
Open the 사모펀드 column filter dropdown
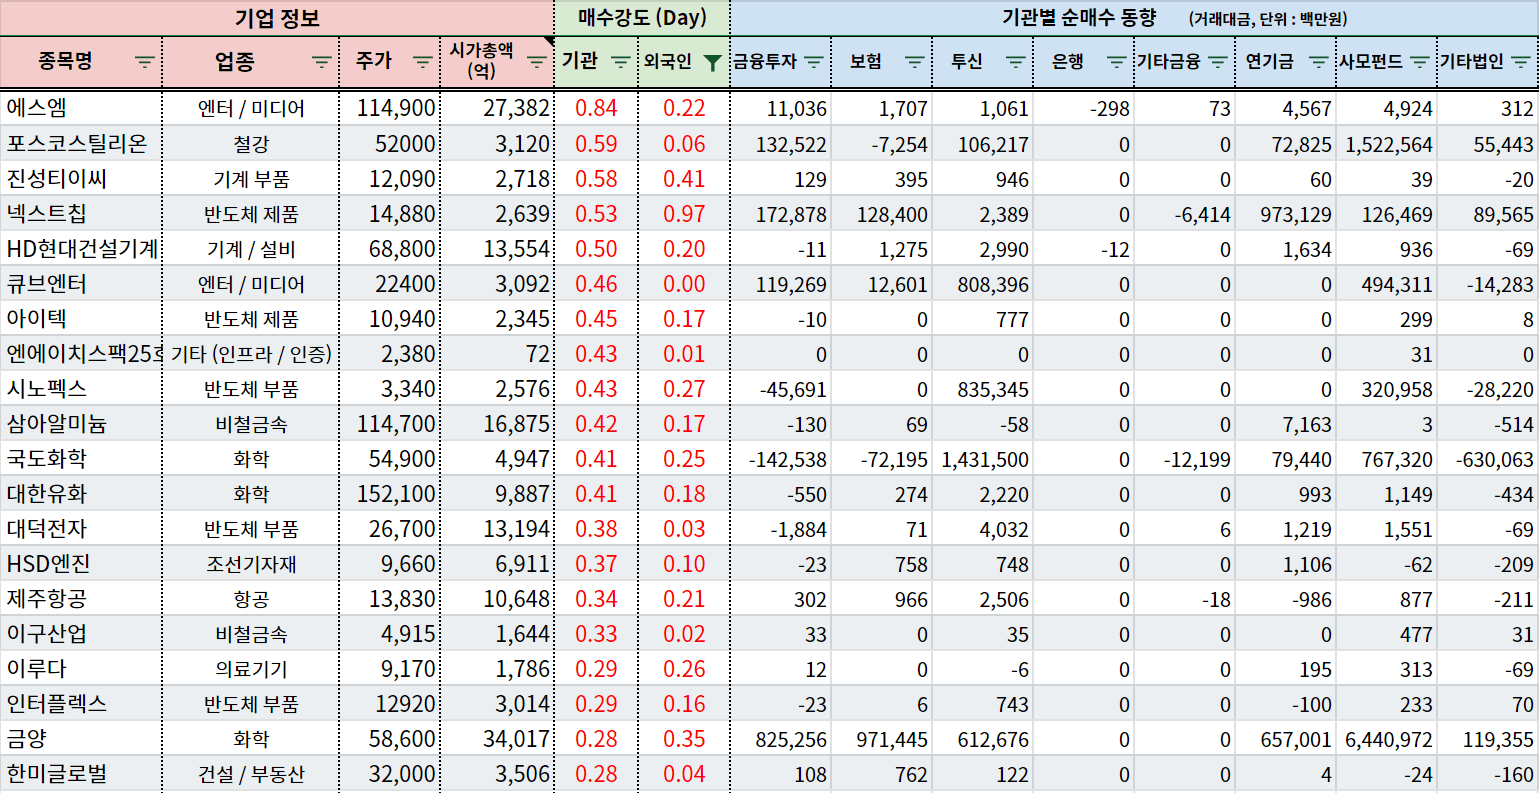point(1419,62)
